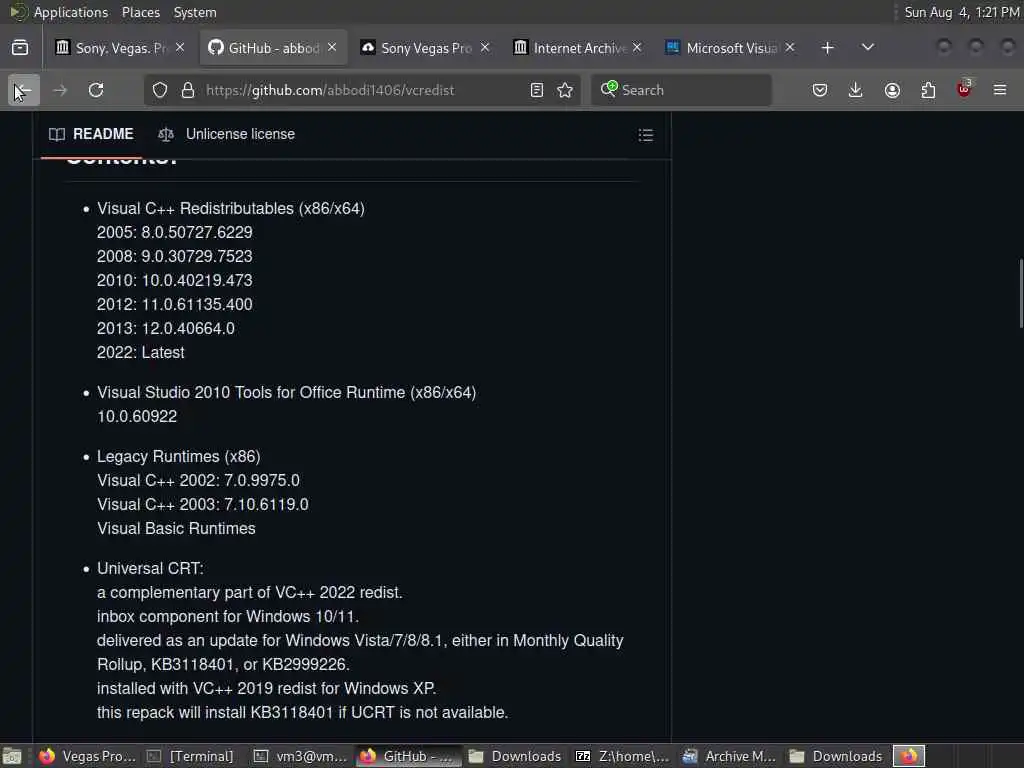Click the text "2022: Latest"
Screen dimensions: 1024x768
pos(140,353)
